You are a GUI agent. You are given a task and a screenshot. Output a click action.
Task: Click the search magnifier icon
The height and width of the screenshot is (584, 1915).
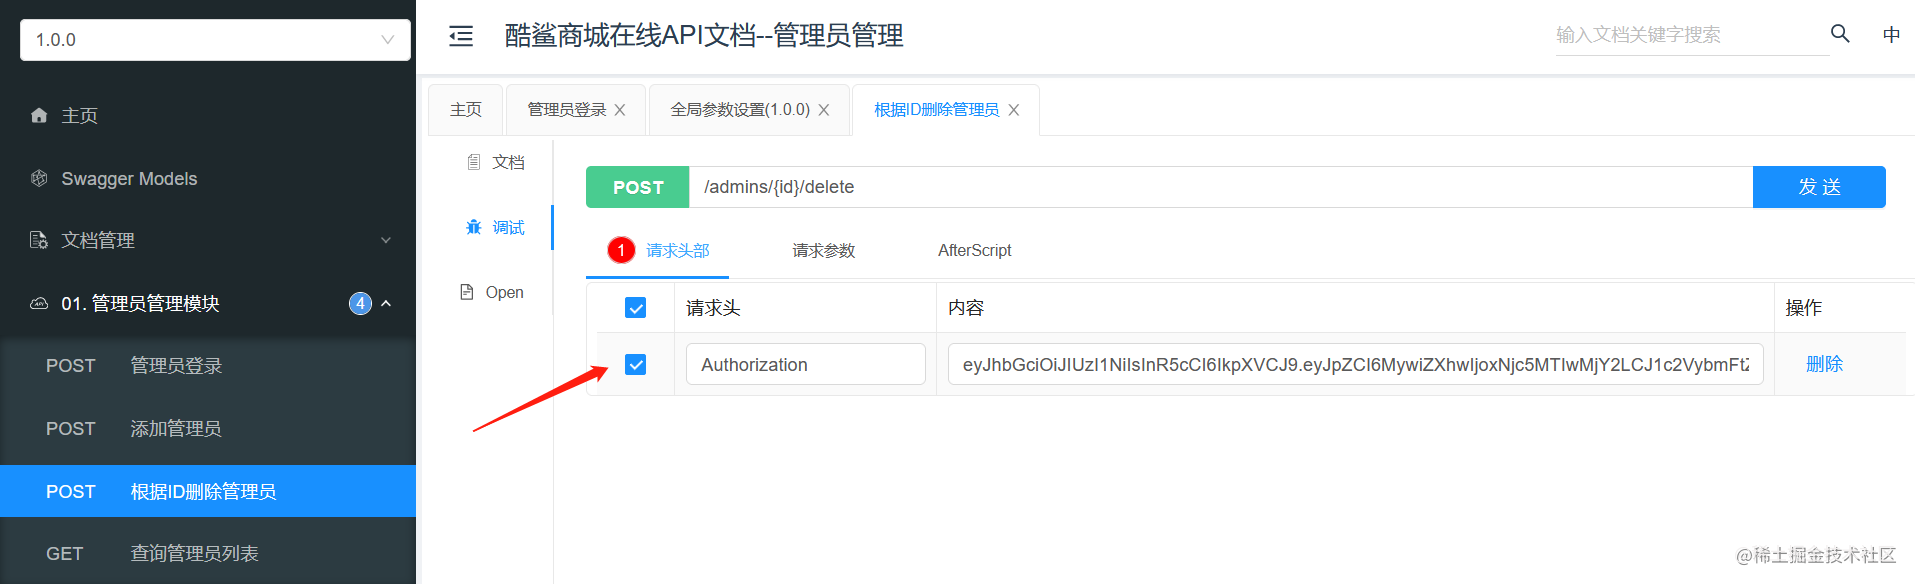pos(1840,34)
